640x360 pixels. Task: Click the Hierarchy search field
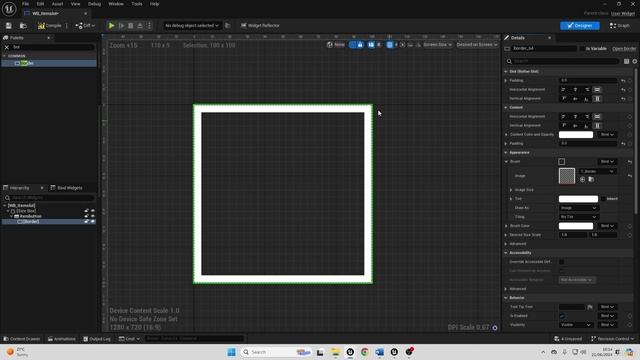tap(49, 198)
